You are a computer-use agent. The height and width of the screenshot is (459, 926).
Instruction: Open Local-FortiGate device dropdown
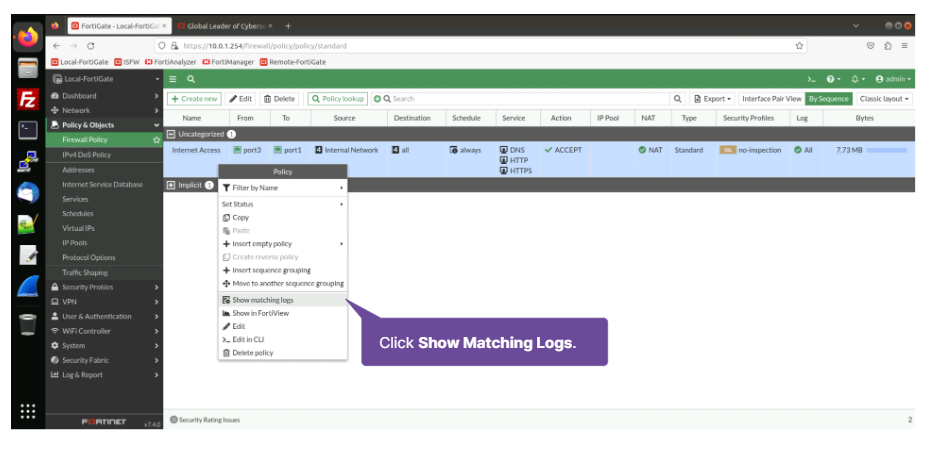pyautogui.click(x=104, y=79)
